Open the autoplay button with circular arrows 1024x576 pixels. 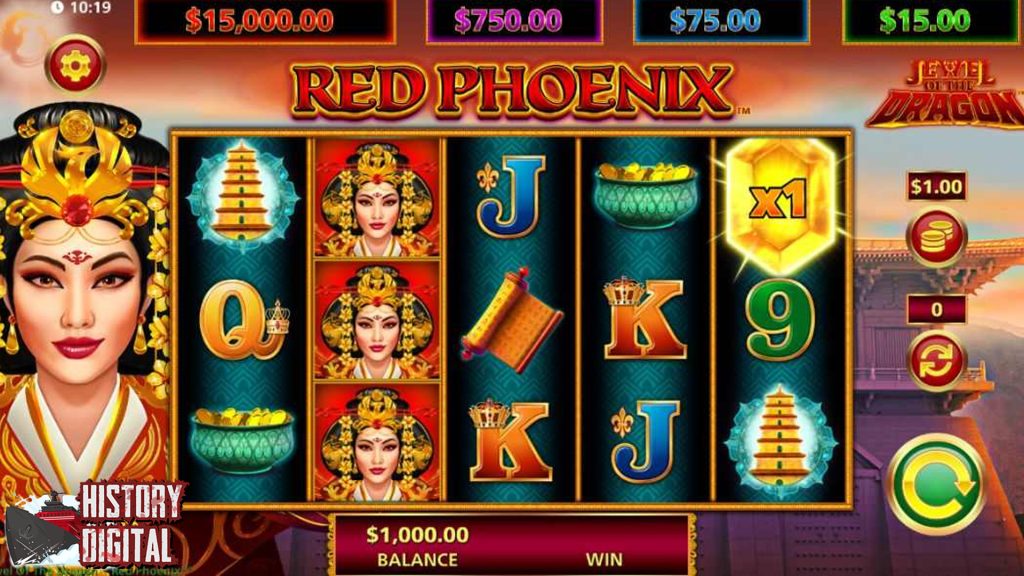(x=936, y=361)
